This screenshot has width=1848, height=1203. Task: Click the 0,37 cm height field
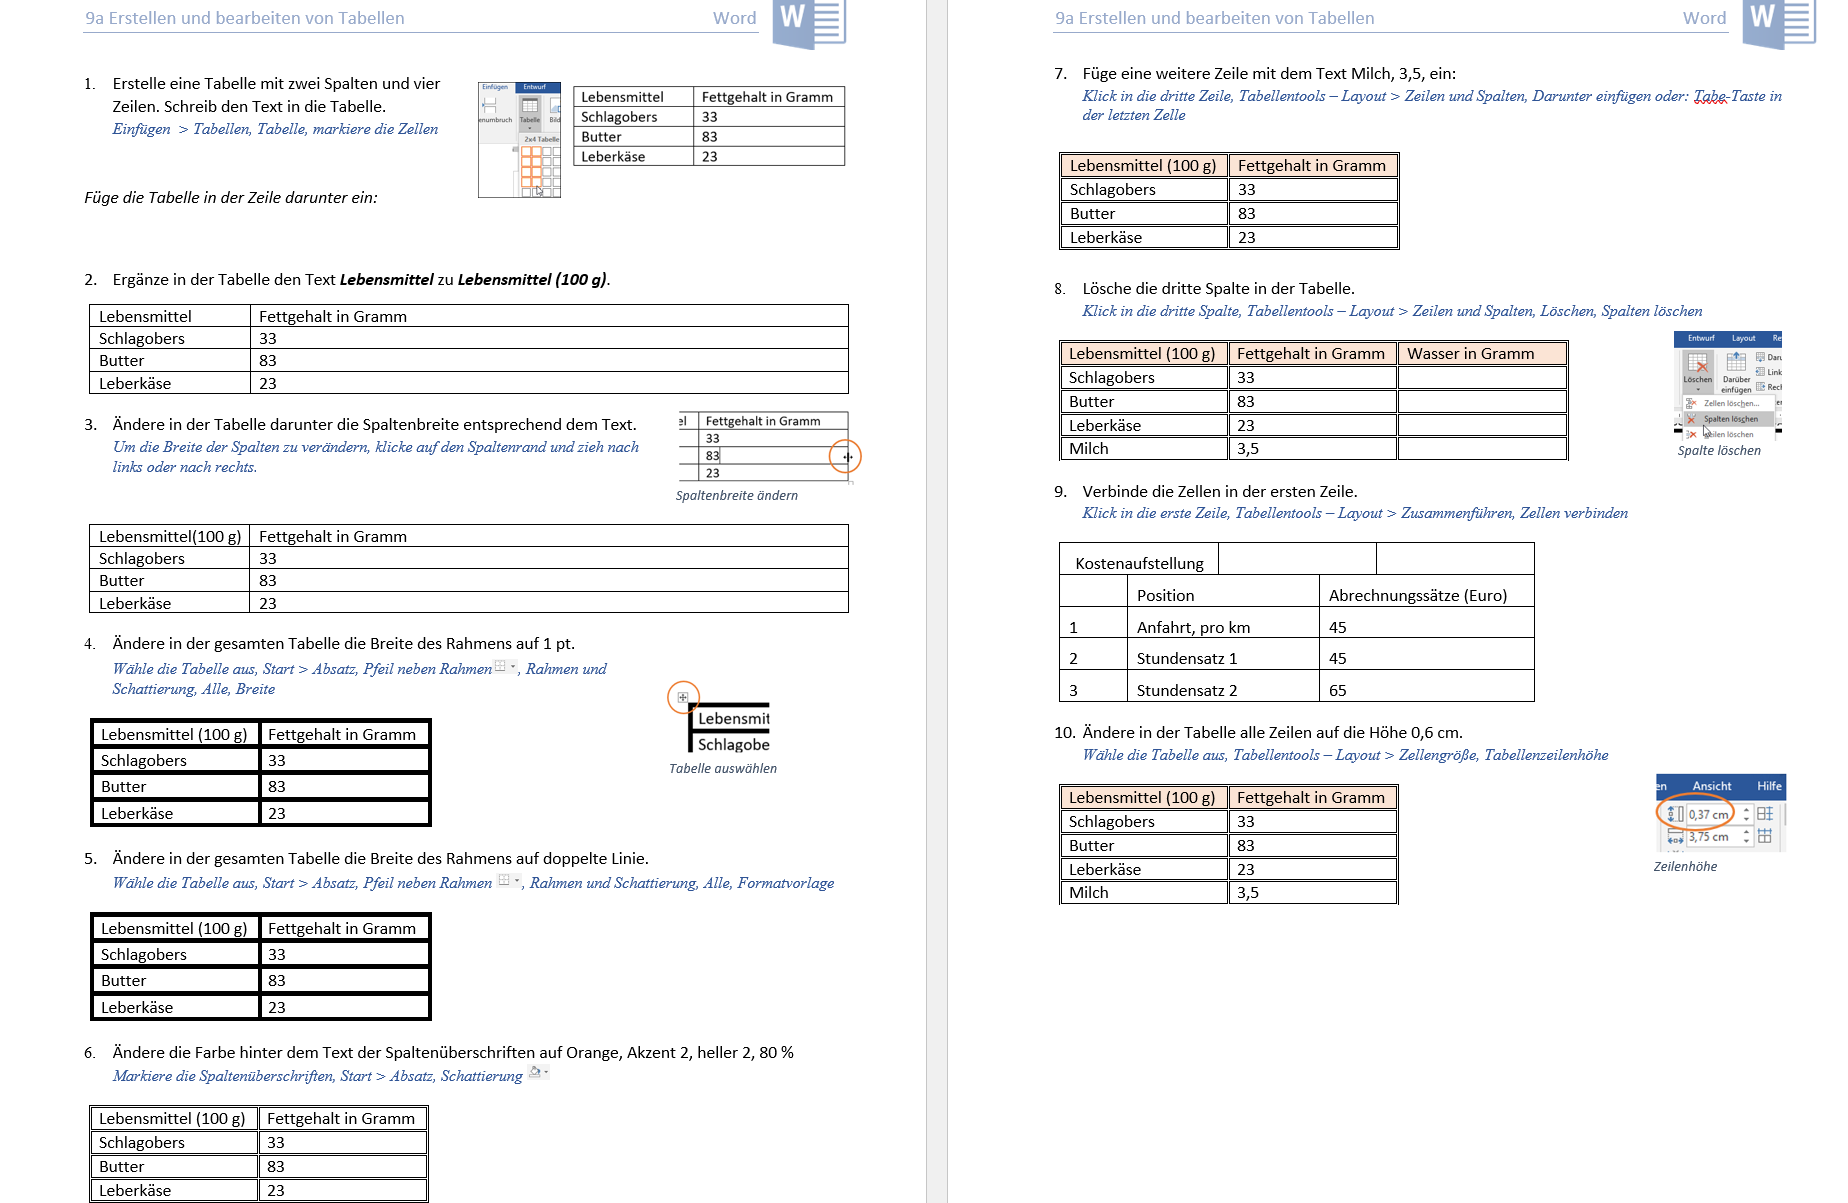coord(1709,814)
